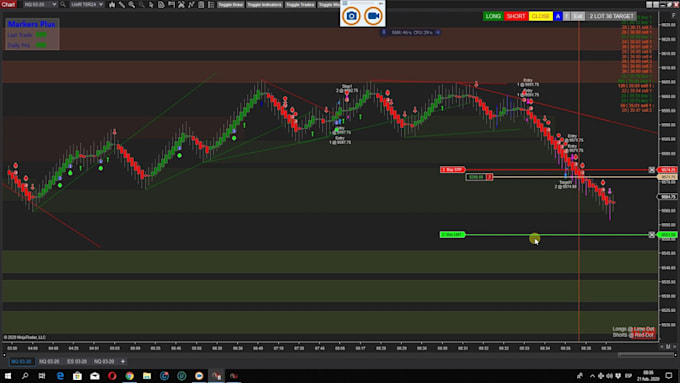Open Mail app from taskbar

(95, 376)
